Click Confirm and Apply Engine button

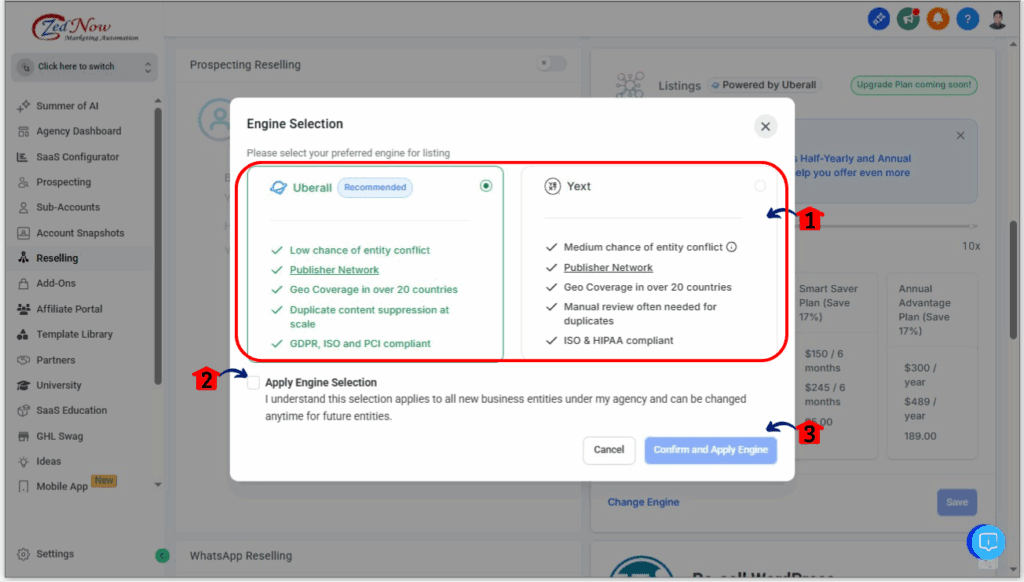coord(711,450)
